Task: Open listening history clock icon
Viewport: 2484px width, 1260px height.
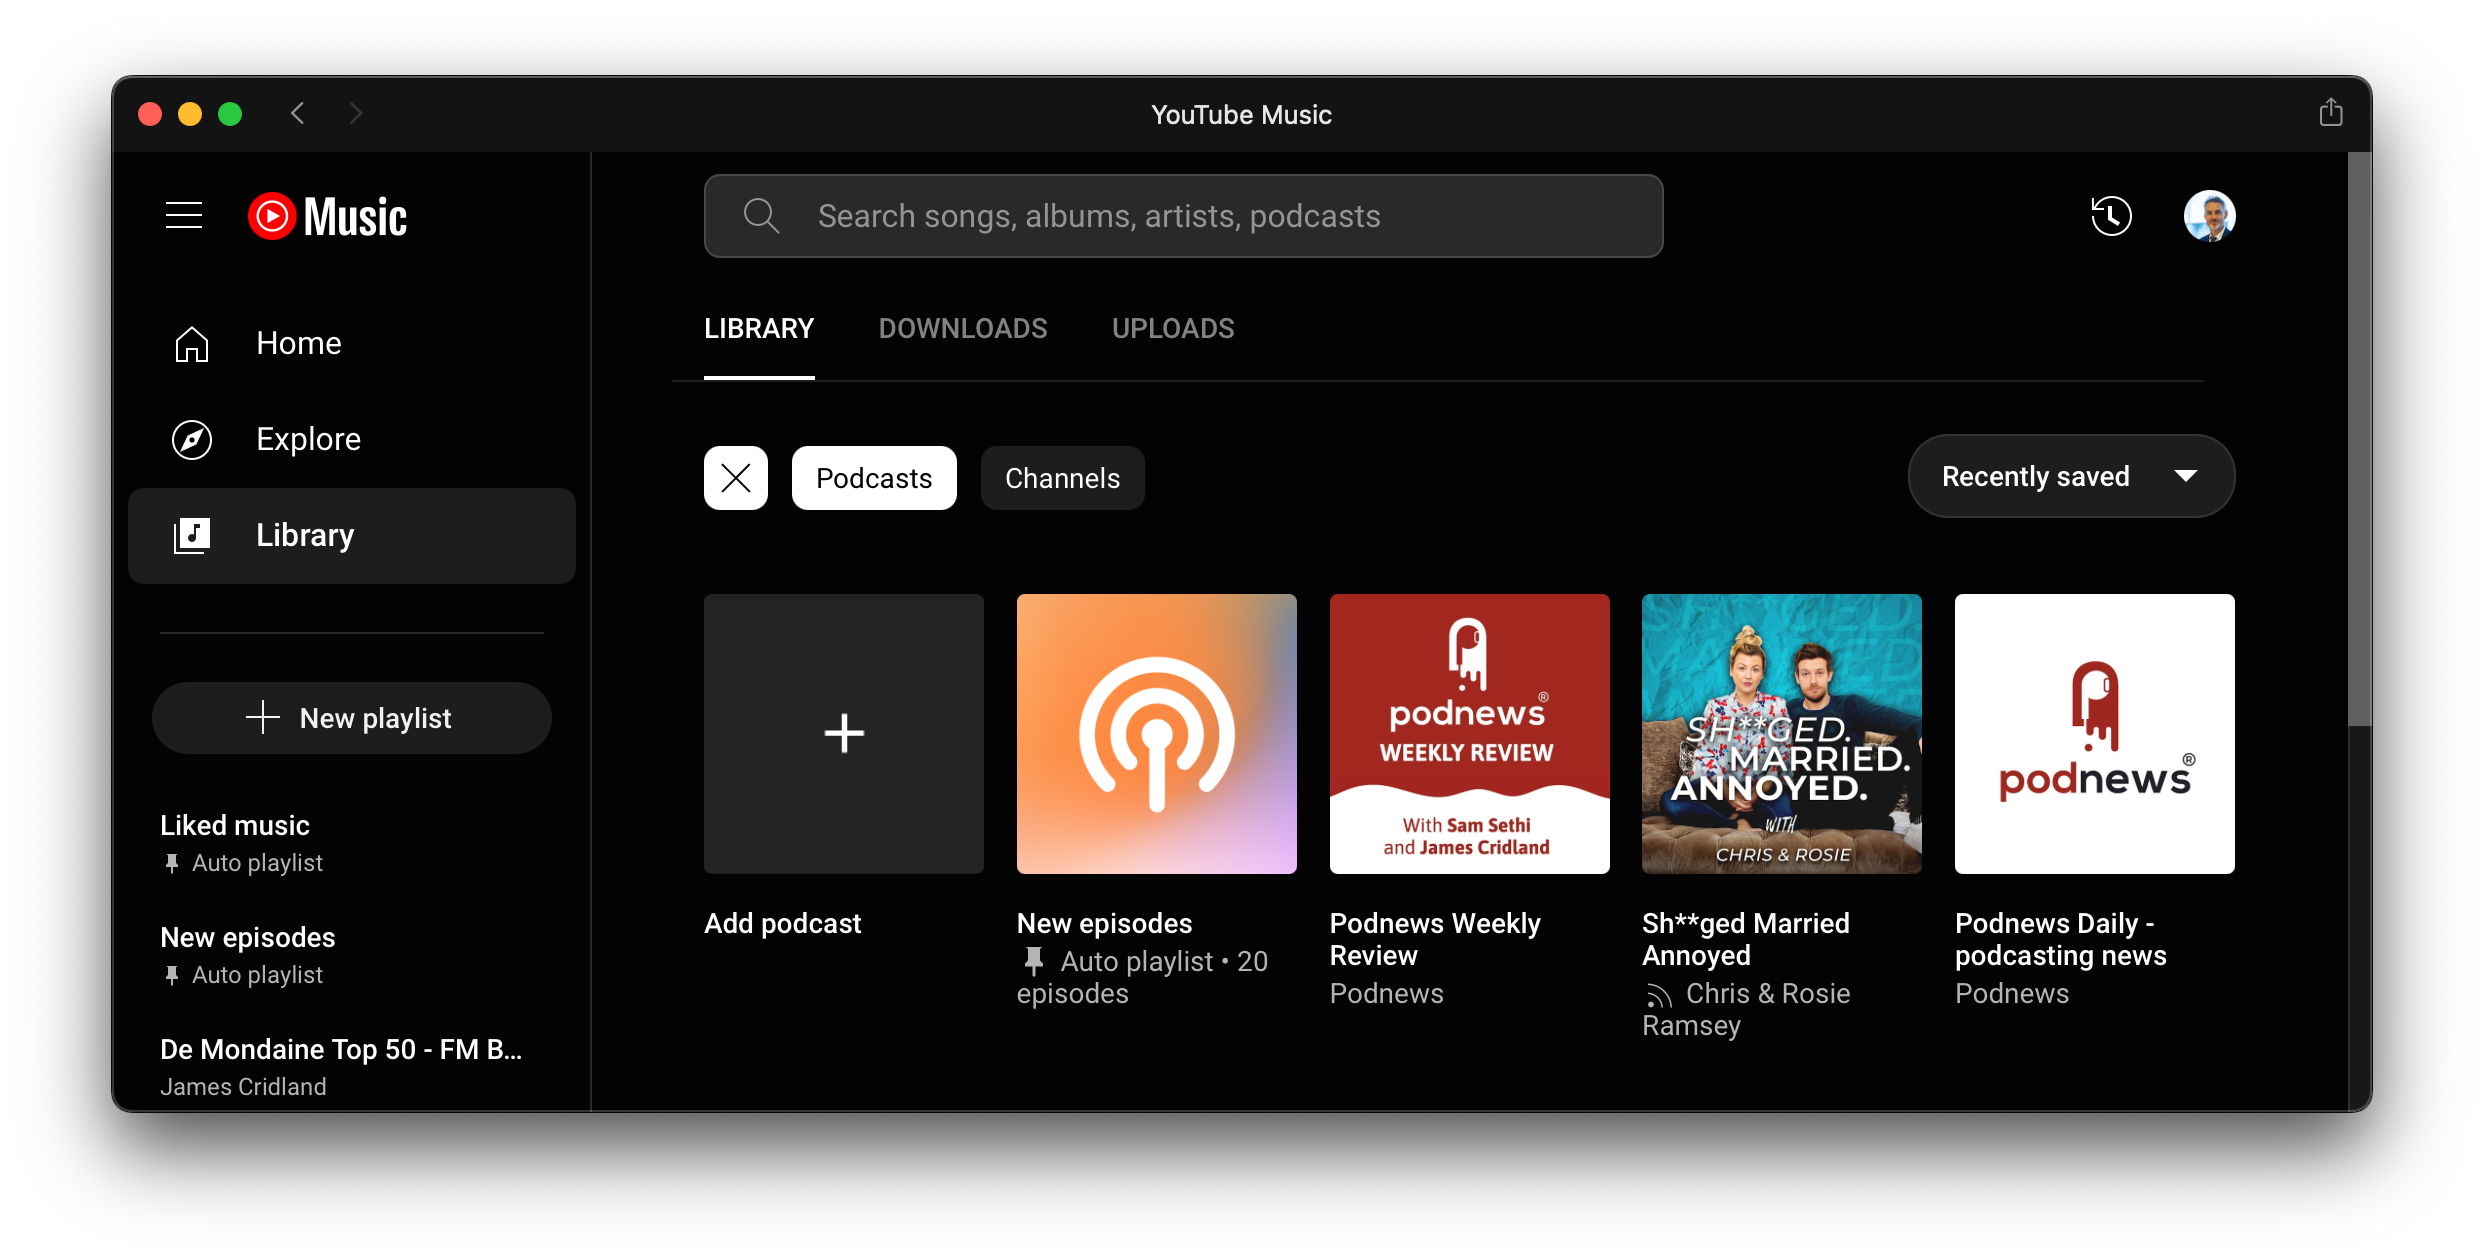Action: tap(2111, 216)
